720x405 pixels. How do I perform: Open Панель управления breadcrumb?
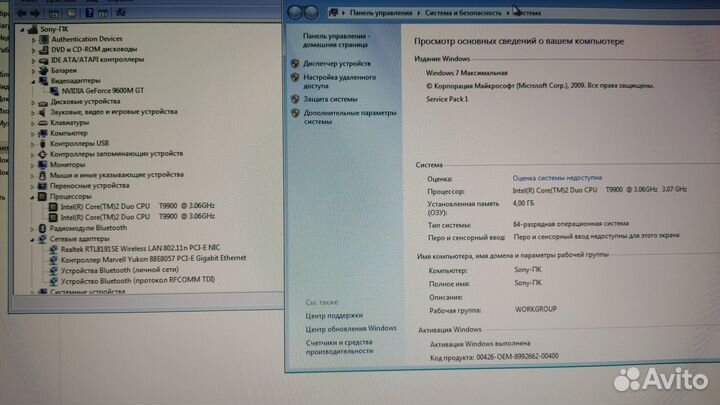pyautogui.click(x=381, y=13)
